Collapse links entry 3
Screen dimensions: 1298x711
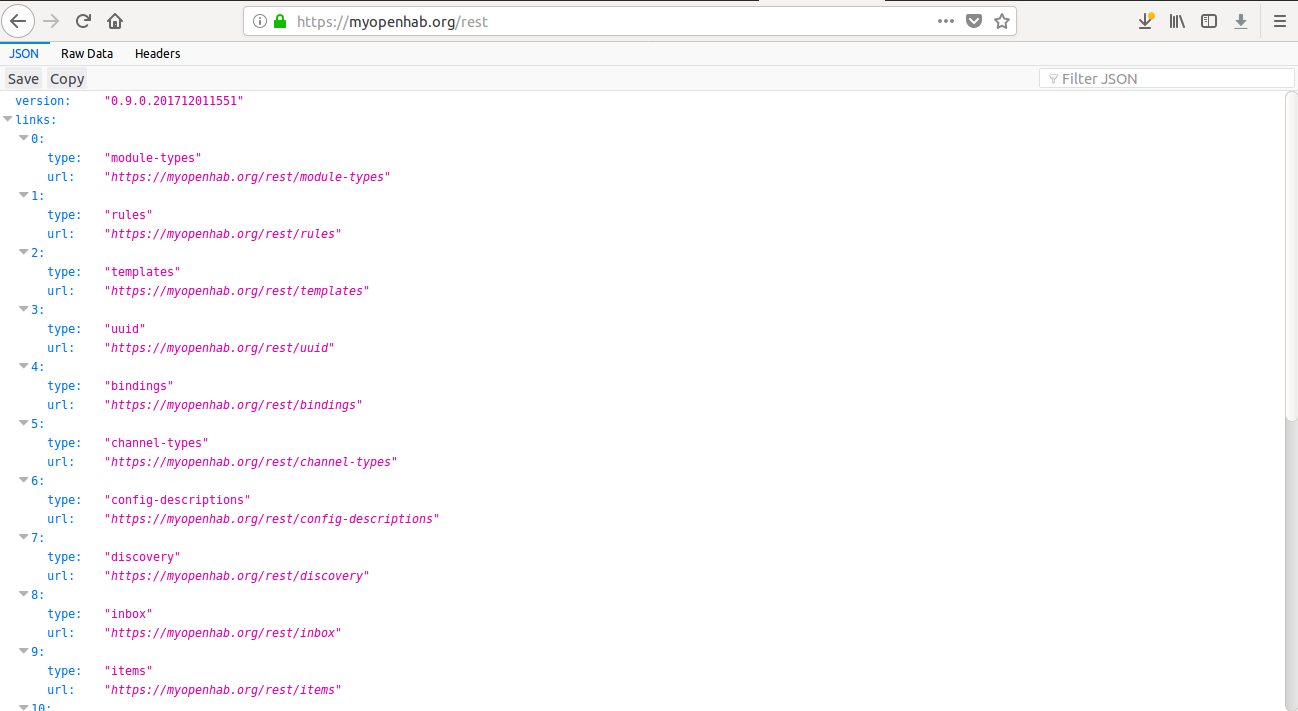(24, 310)
